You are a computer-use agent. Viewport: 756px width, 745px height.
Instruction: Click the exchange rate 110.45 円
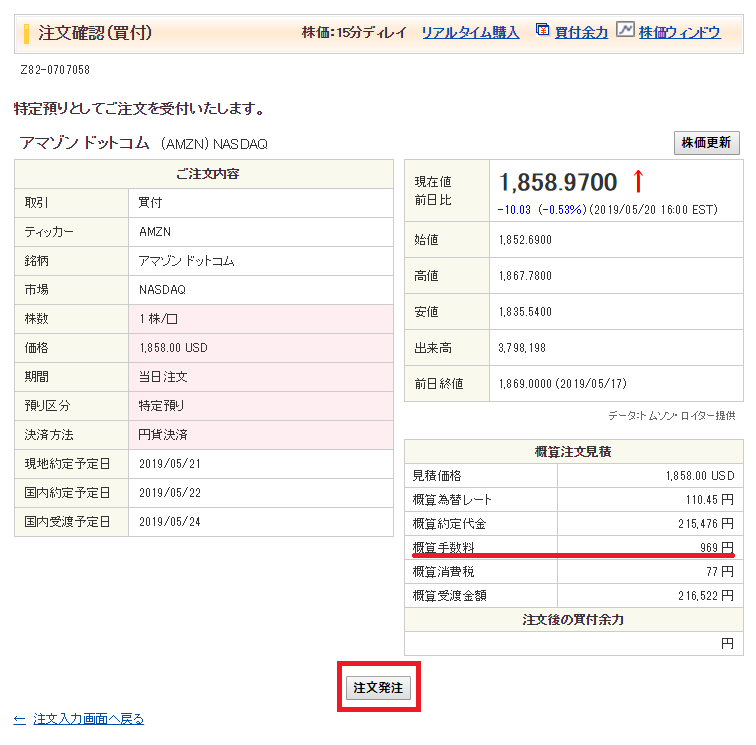710,500
